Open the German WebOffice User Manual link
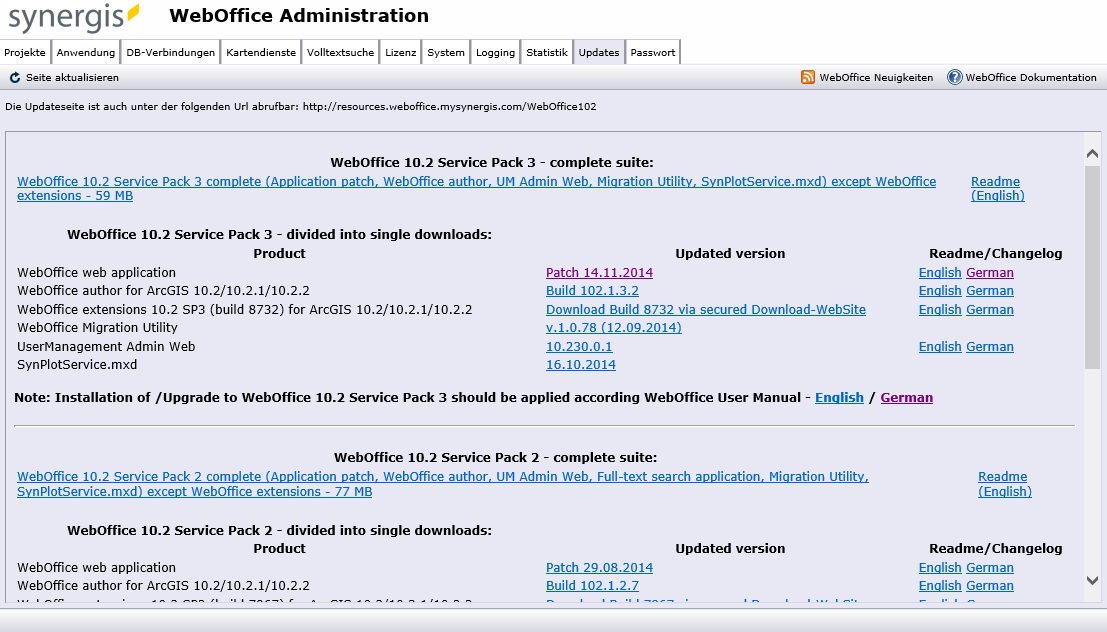 [x=905, y=397]
